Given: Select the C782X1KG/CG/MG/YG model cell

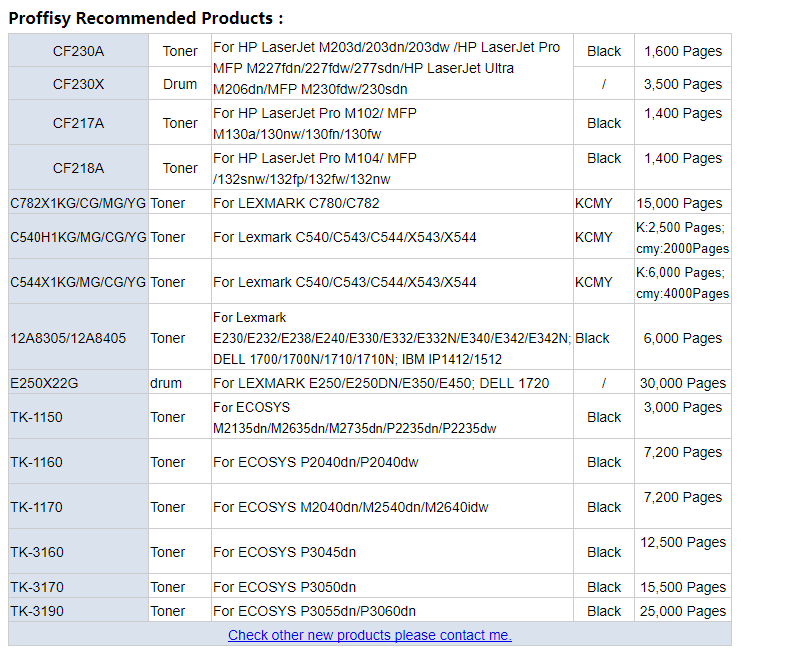Looking at the screenshot, I should (78, 202).
